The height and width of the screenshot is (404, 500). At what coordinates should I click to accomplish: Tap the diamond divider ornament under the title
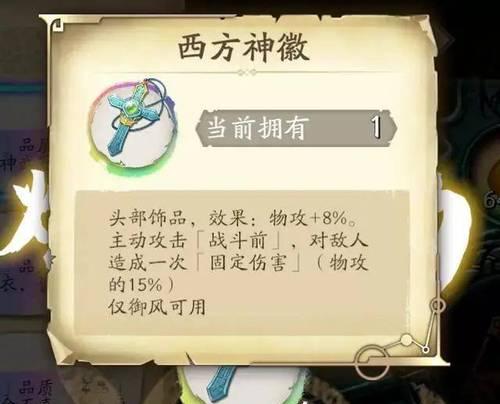tap(247, 72)
